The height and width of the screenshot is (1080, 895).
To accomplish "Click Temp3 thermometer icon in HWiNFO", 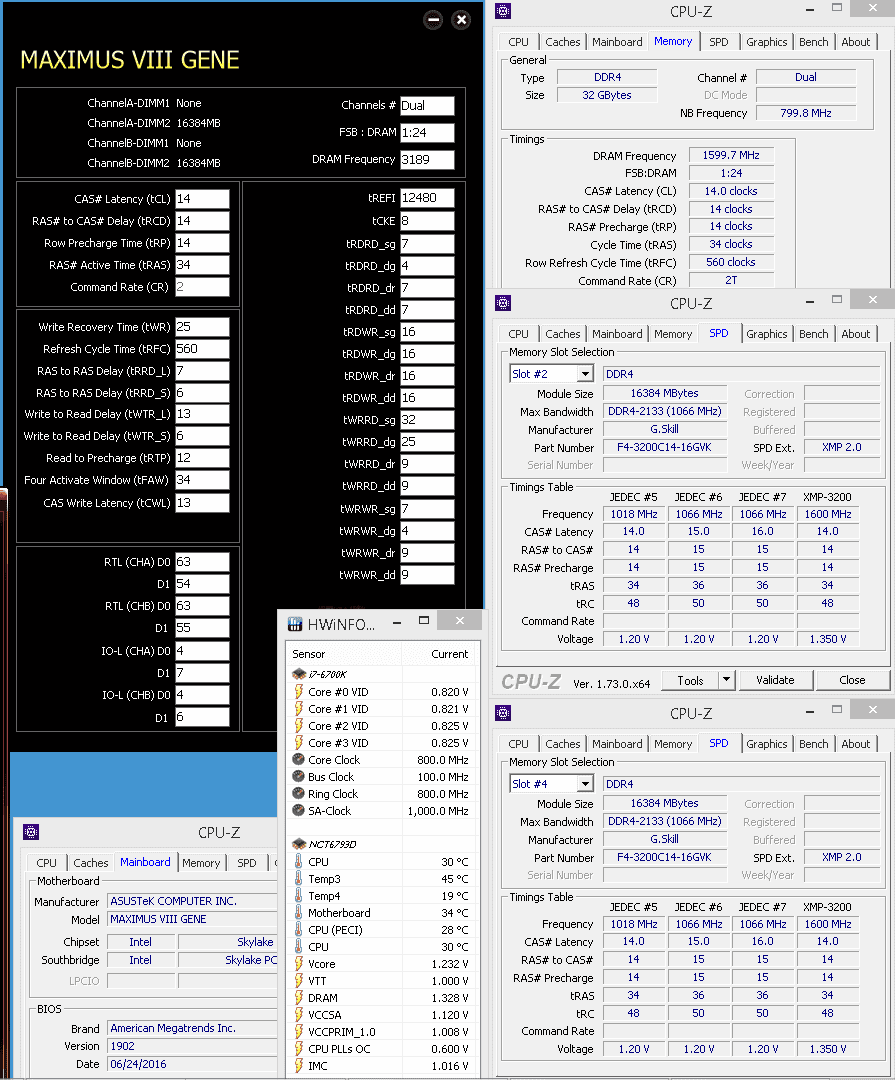I will point(298,879).
